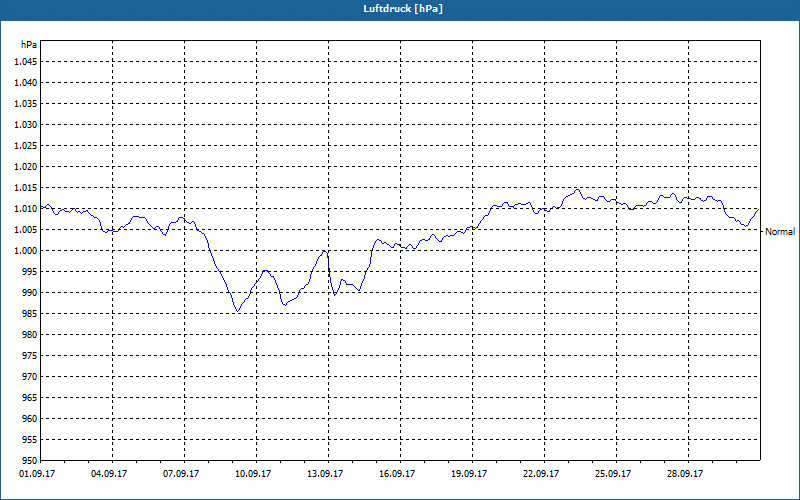The height and width of the screenshot is (500, 800).
Task: Click the 16.09.17 date label
Action: click(397, 474)
